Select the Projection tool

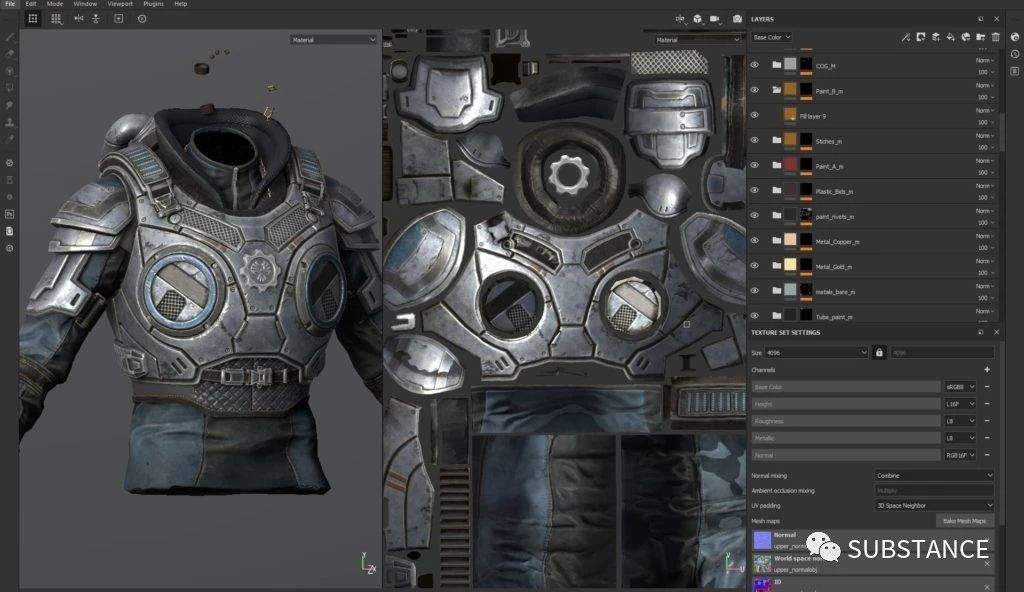coord(10,71)
